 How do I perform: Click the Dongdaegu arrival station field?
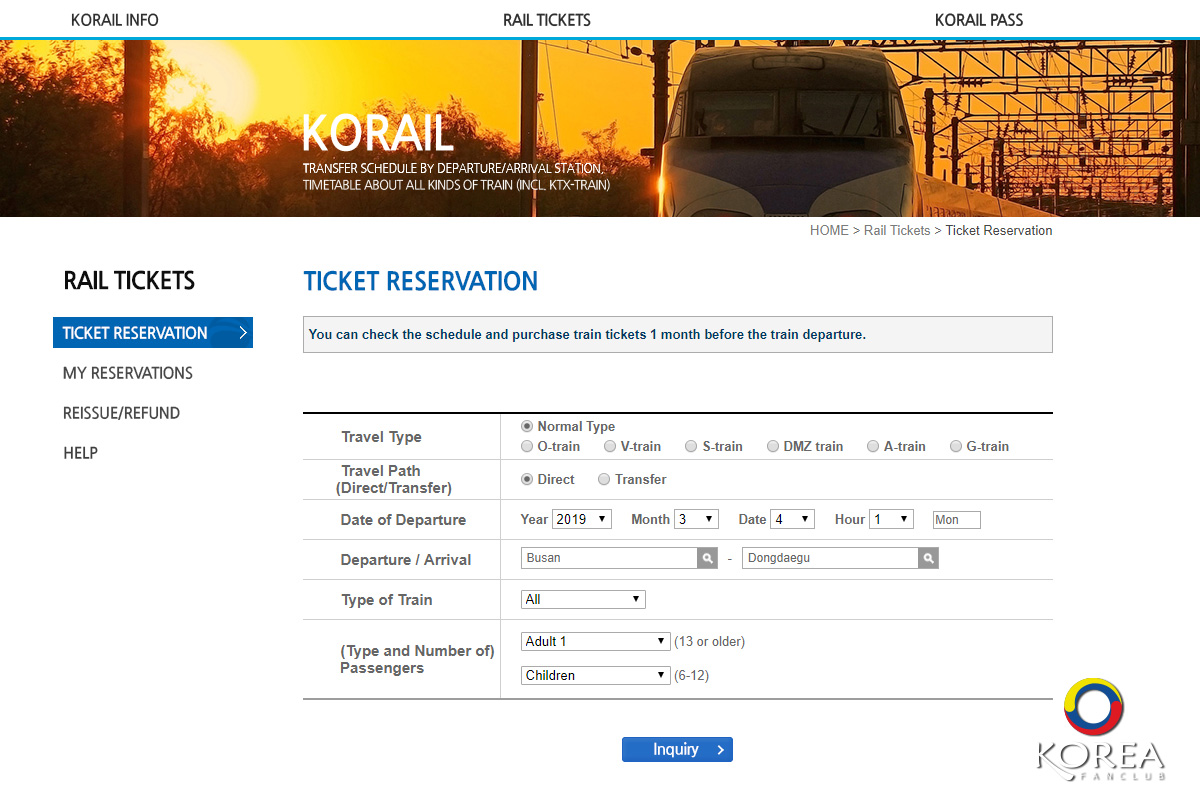point(829,559)
